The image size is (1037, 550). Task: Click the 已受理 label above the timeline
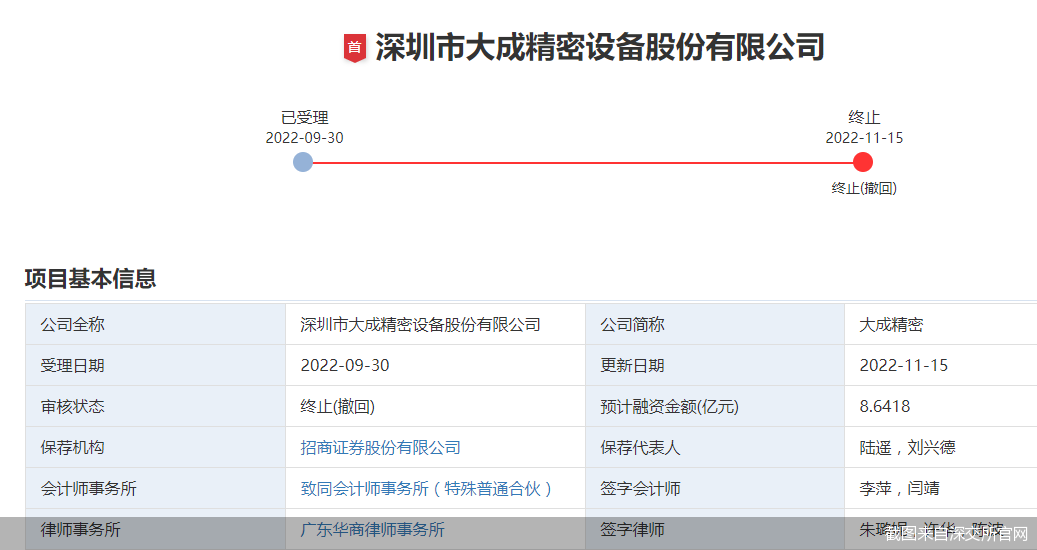305,118
